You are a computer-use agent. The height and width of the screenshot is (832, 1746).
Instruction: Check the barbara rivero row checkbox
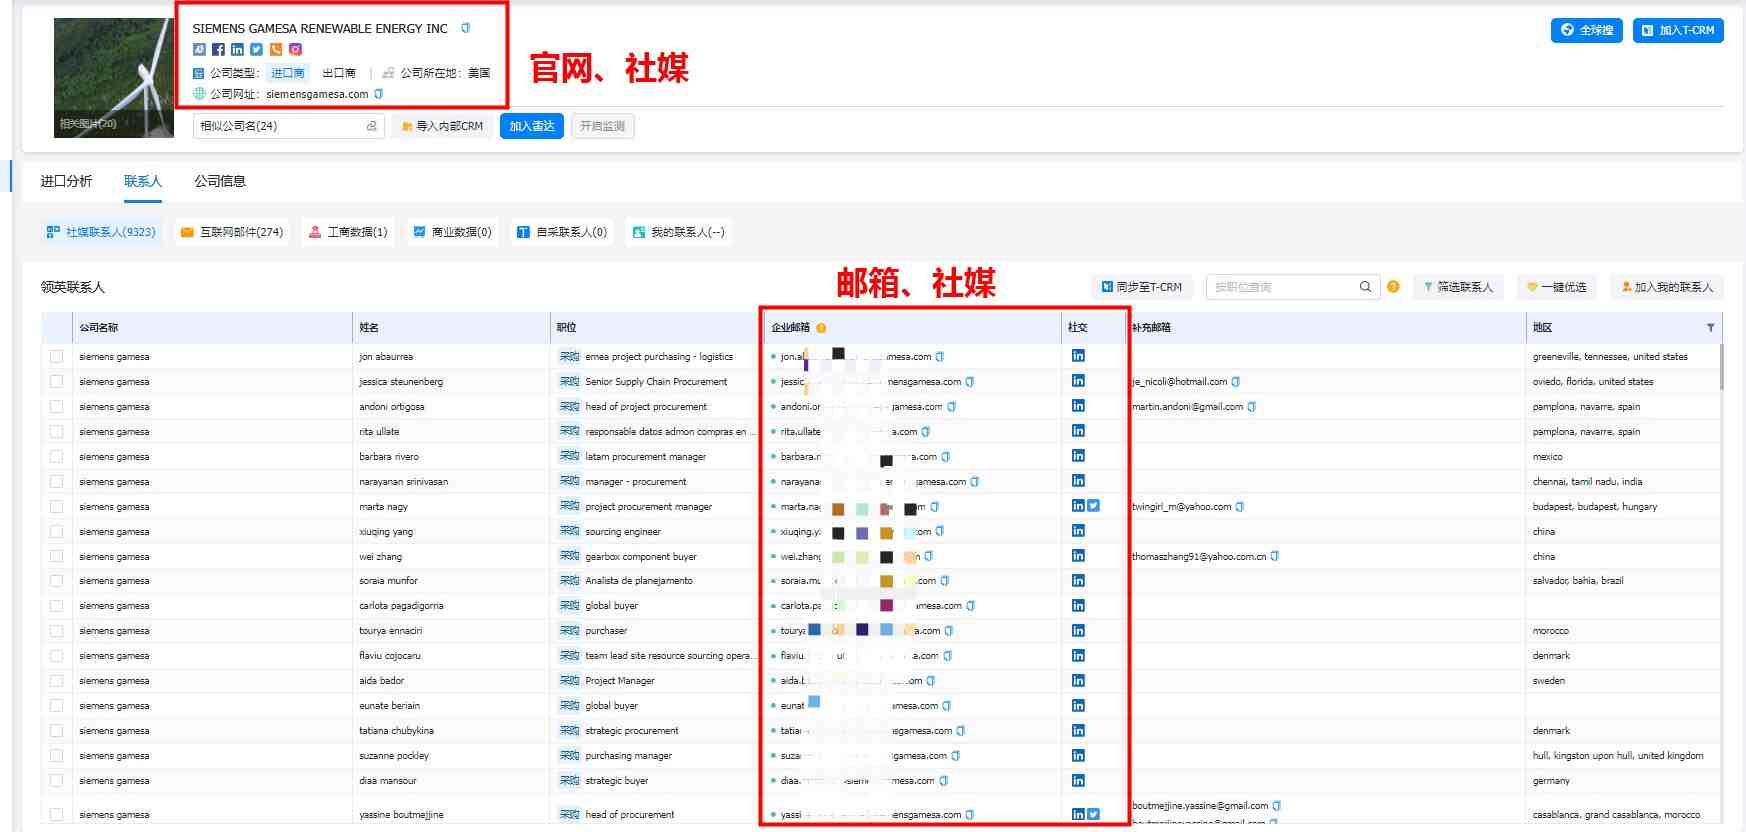56,456
